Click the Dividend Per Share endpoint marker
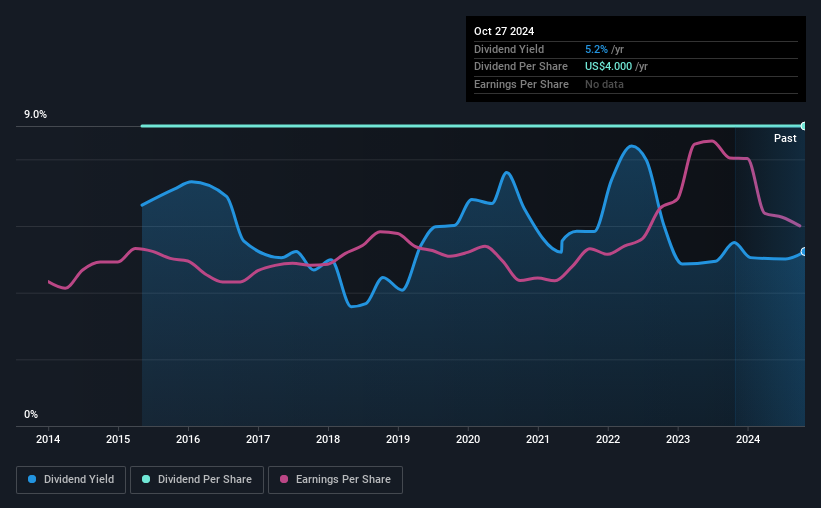Viewport: 821px width, 508px height. pos(804,126)
